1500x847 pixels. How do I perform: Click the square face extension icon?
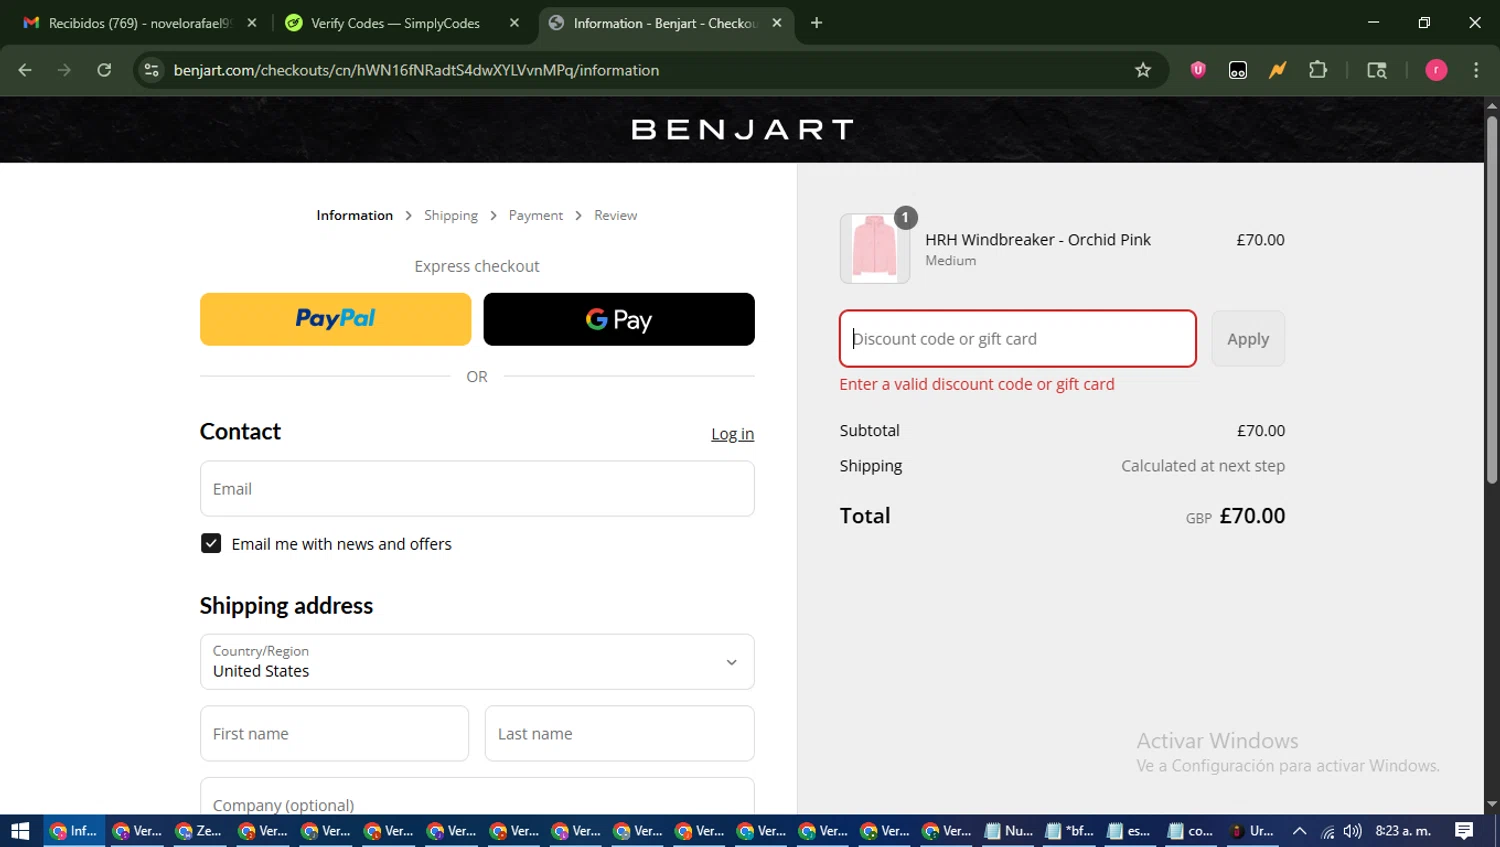pyautogui.click(x=1238, y=70)
